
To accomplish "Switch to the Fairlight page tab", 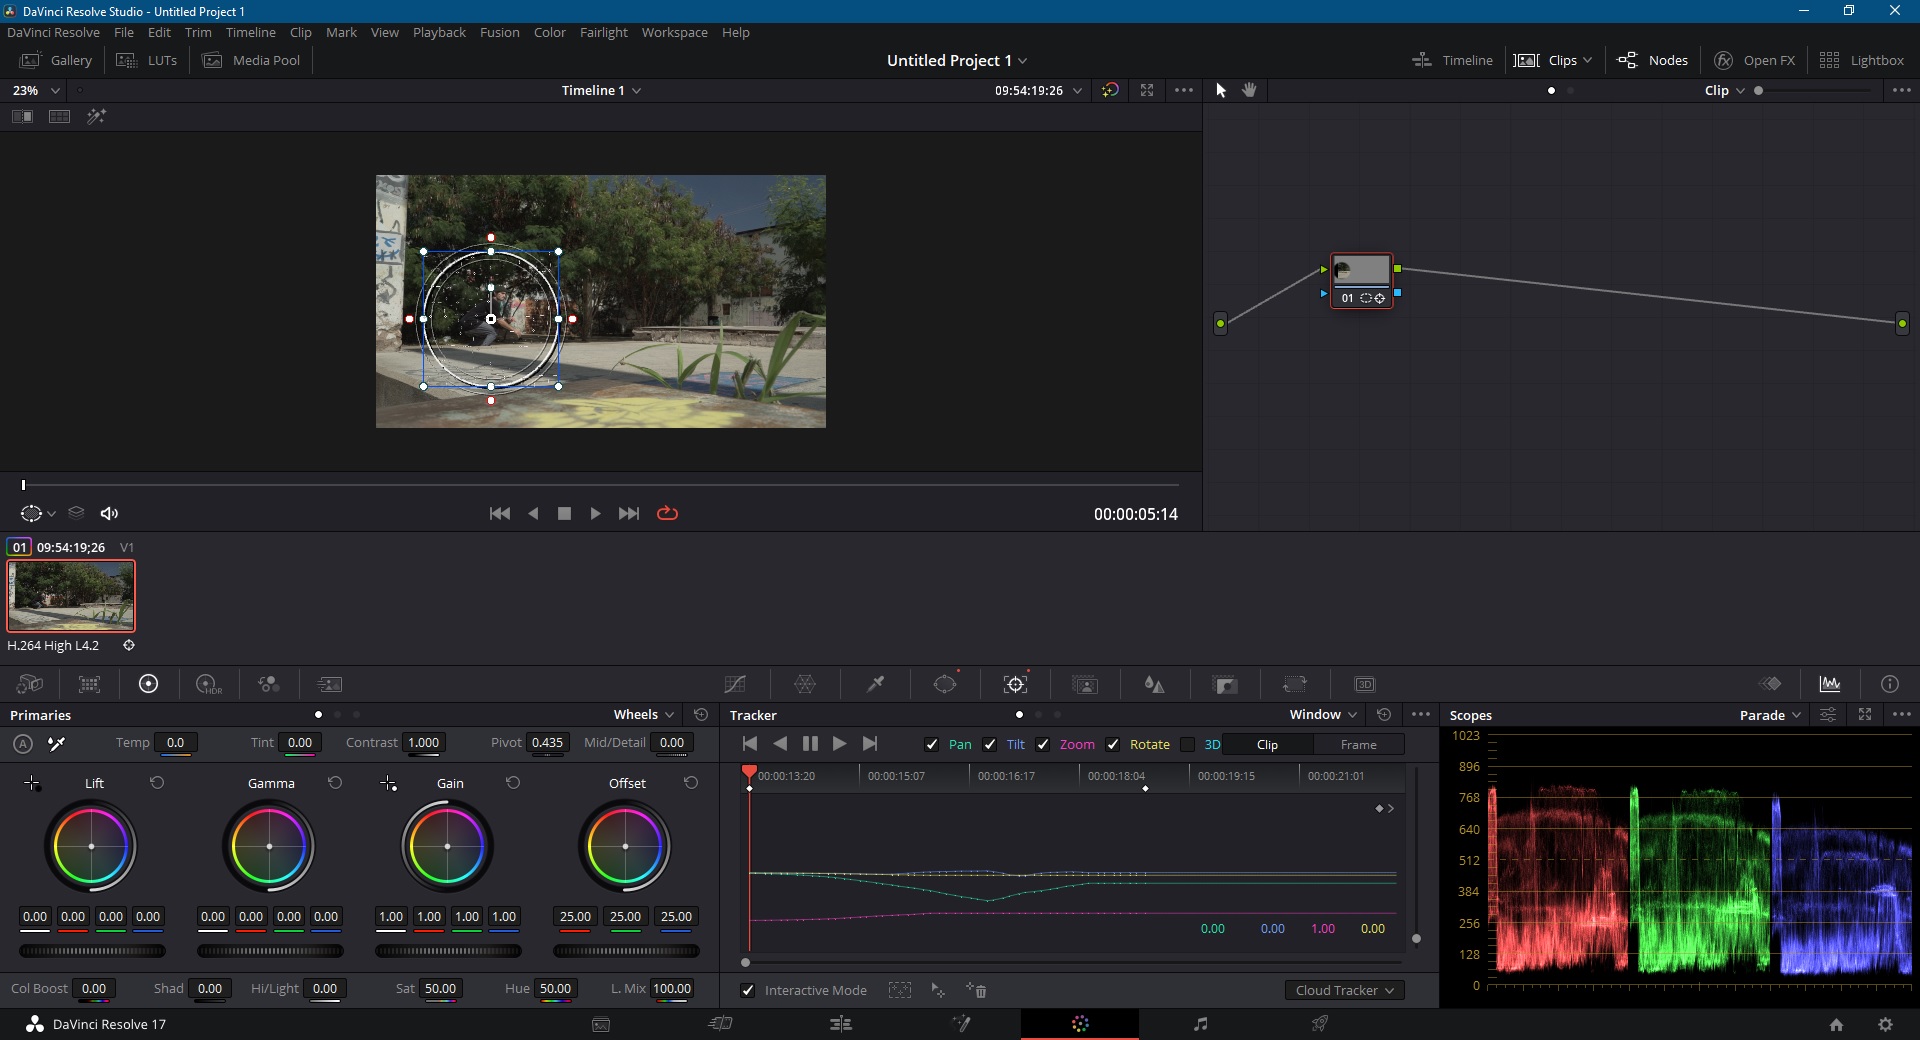I will coord(1200,1023).
